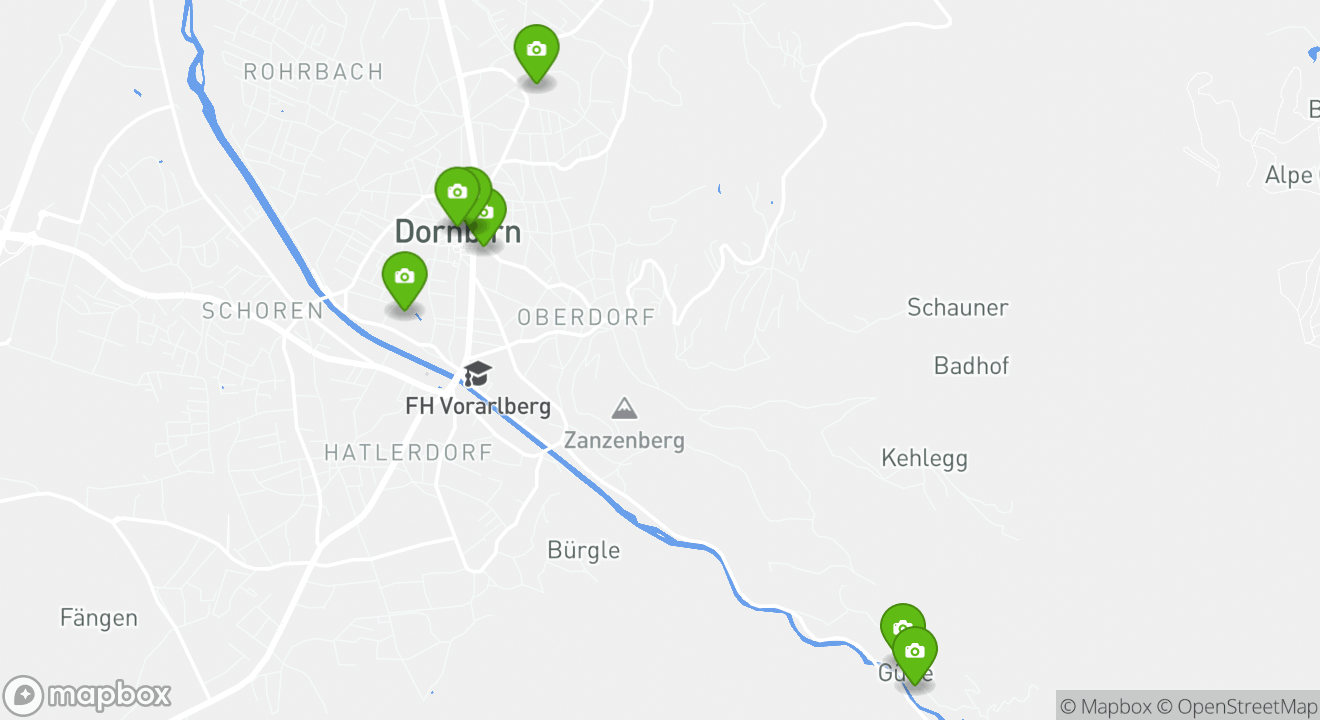
Task: Click the camera pin covering Dornbirn's letter 'i'
Action: (486, 217)
